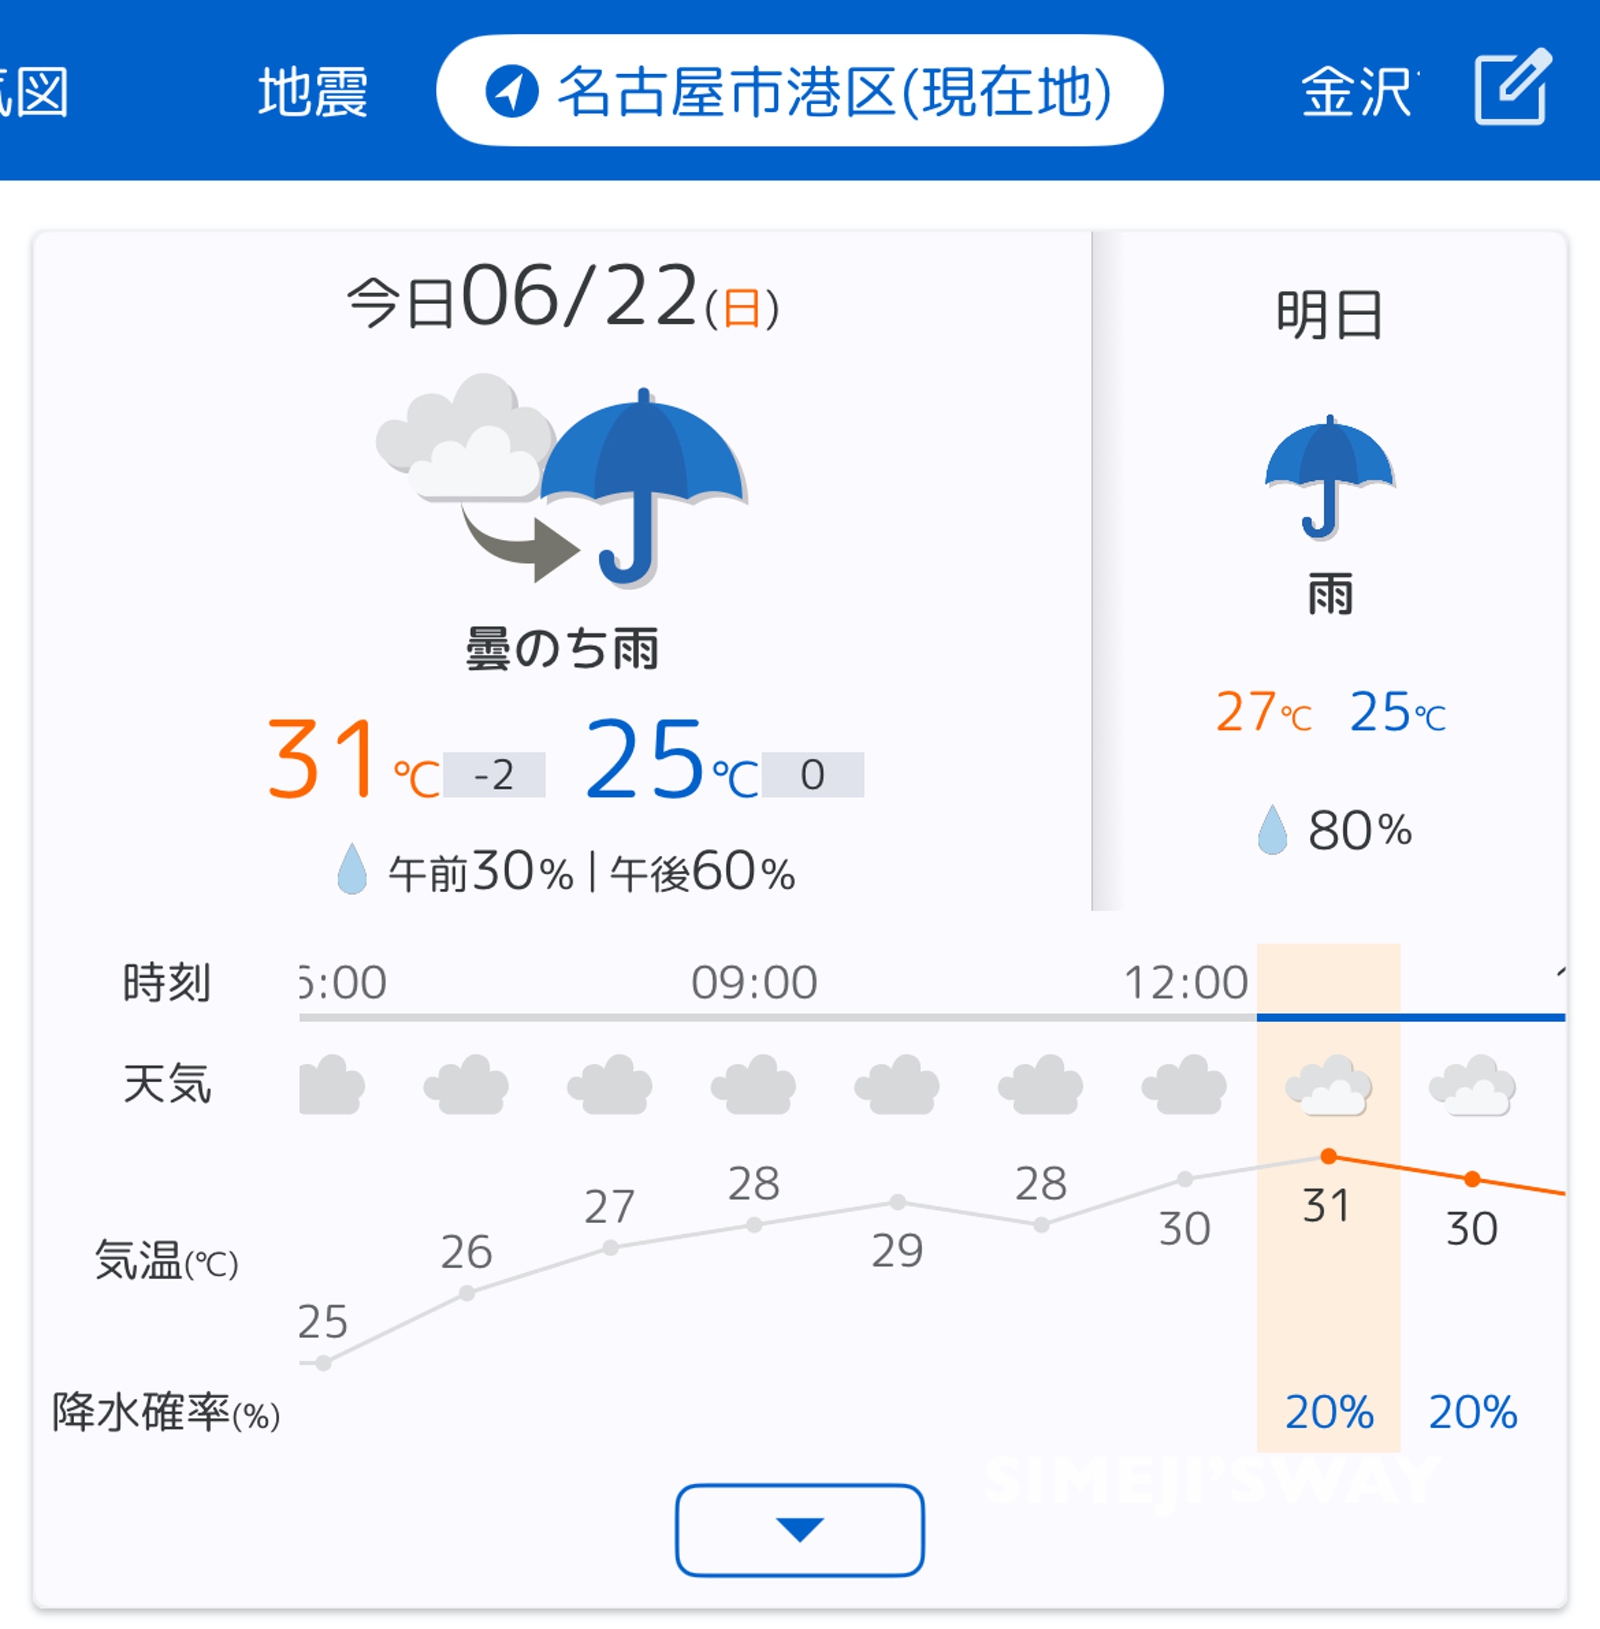Image resolution: width=1600 pixels, height=1629 pixels.
Task: Open tomorrow's 明日 forecast panel
Action: coord(1329,570)
